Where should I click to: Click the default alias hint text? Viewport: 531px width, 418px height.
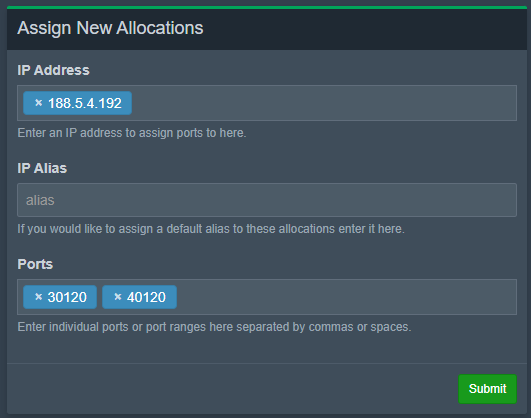pos(211,229)
